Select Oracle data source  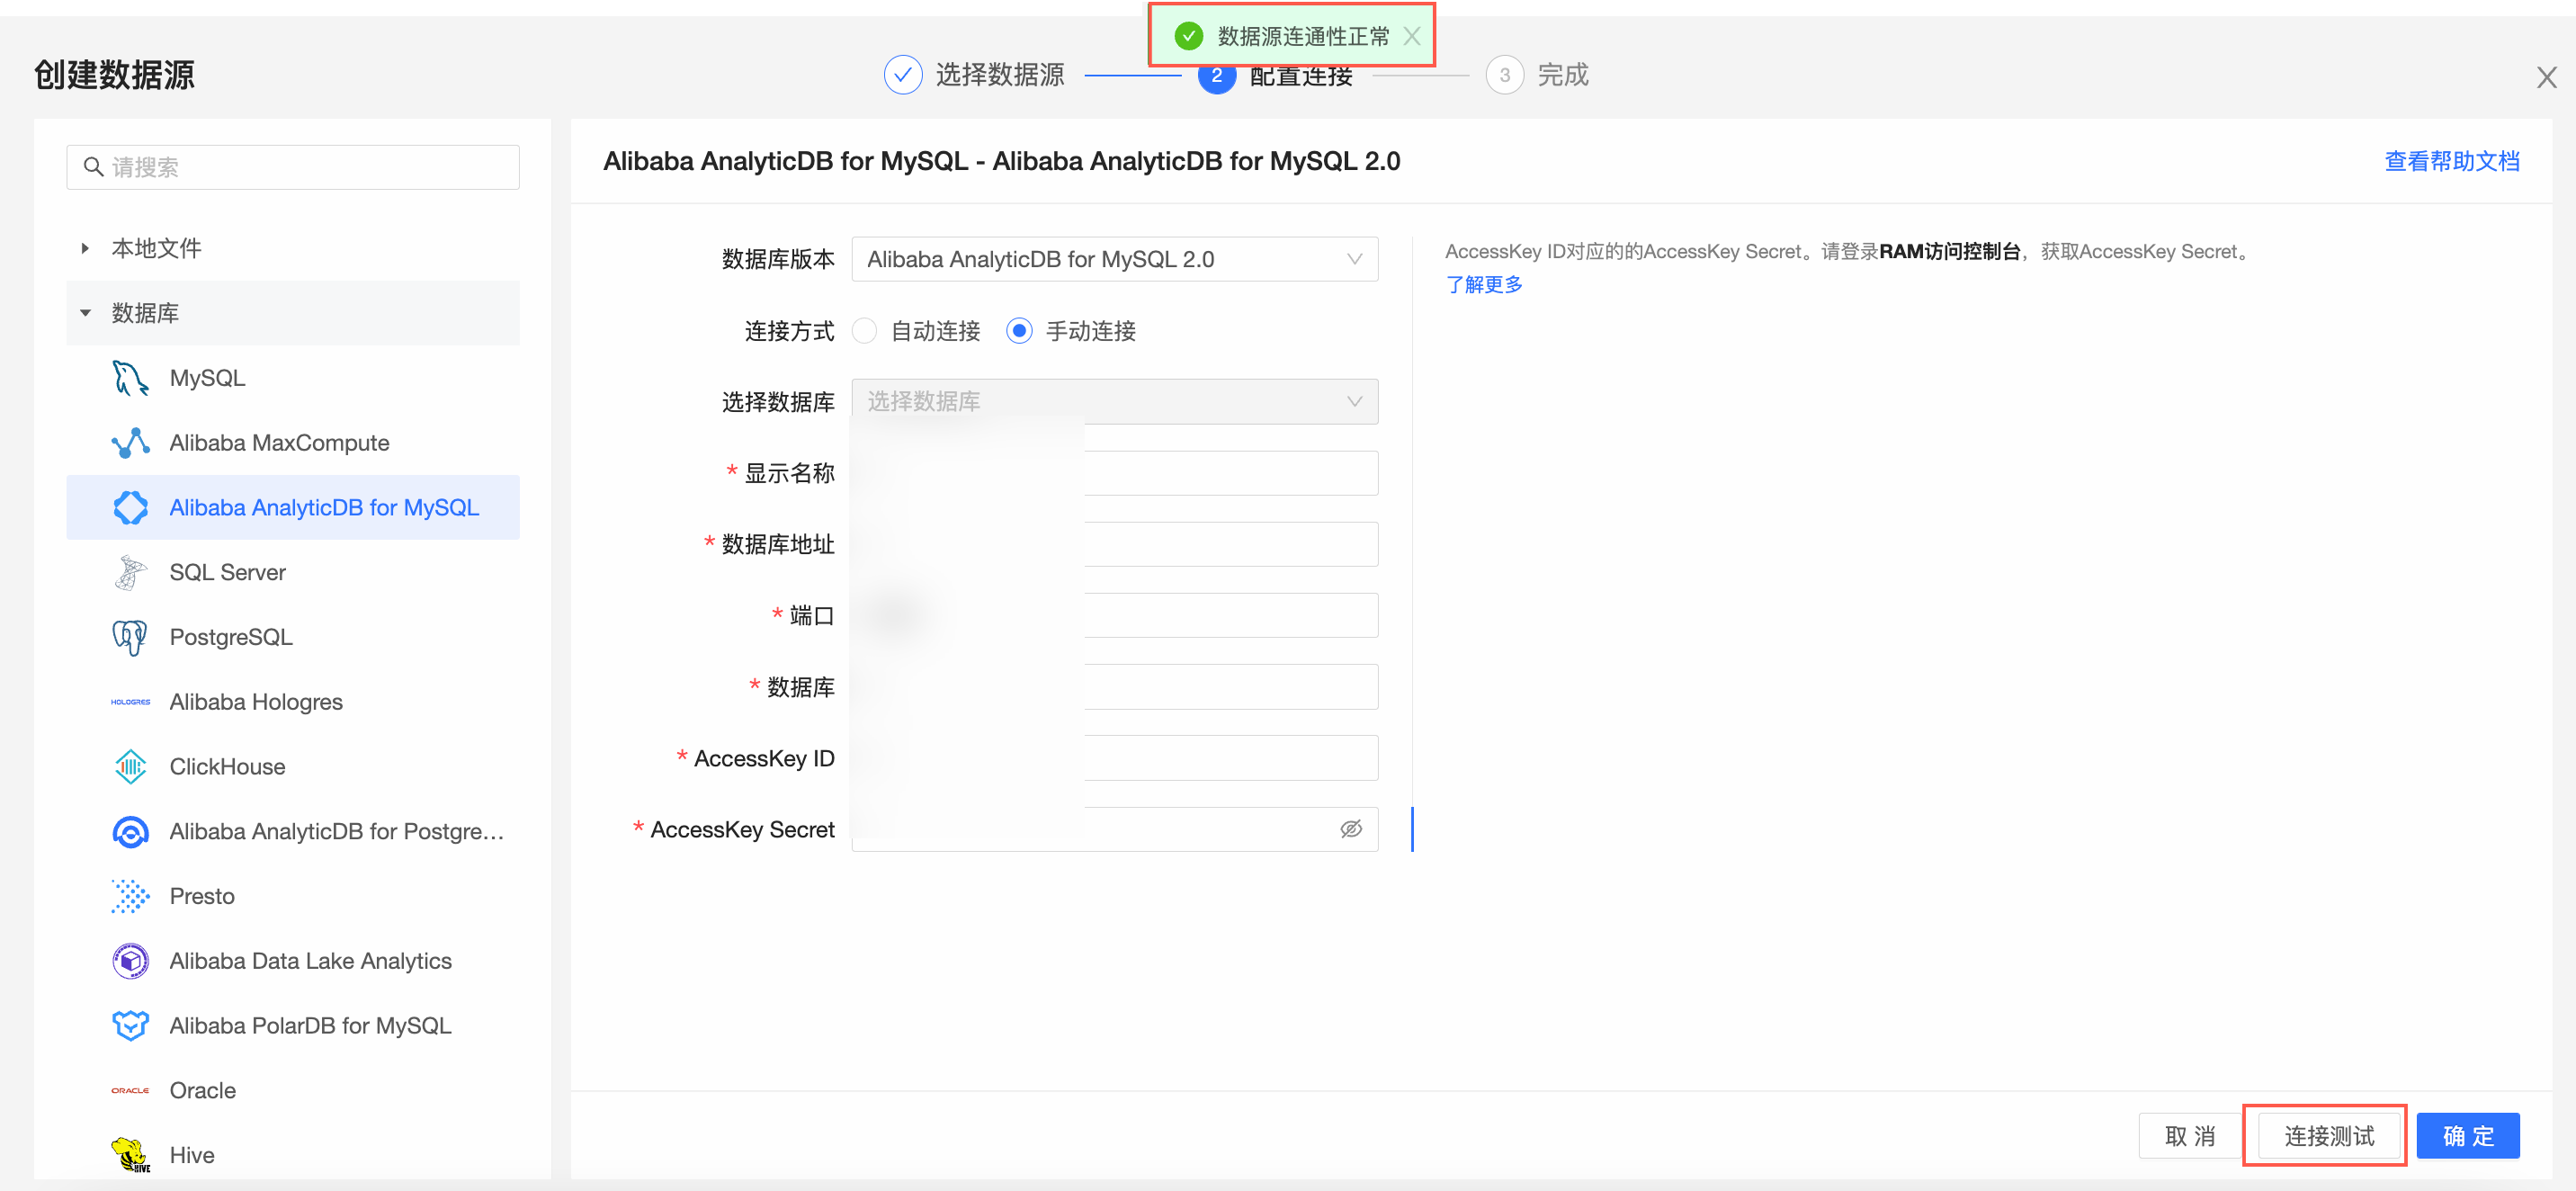[293, 1091]
